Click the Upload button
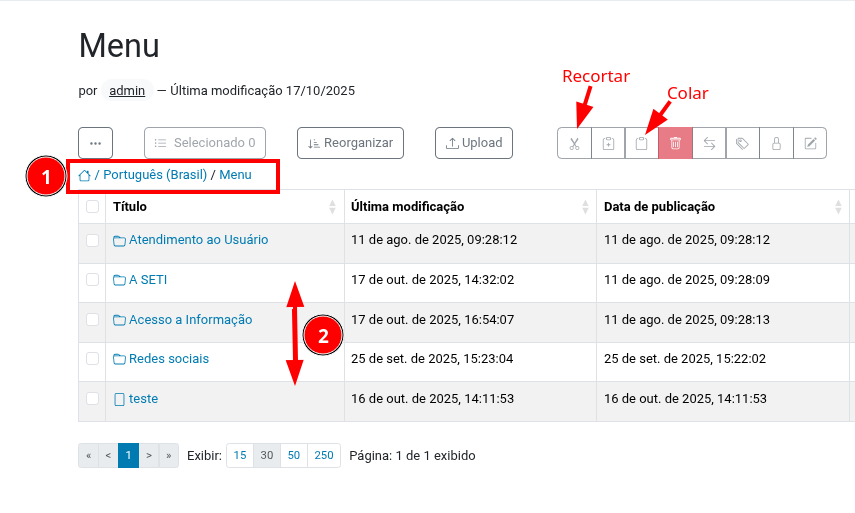This screenshot has height=513, width=855. click(474, 143)
